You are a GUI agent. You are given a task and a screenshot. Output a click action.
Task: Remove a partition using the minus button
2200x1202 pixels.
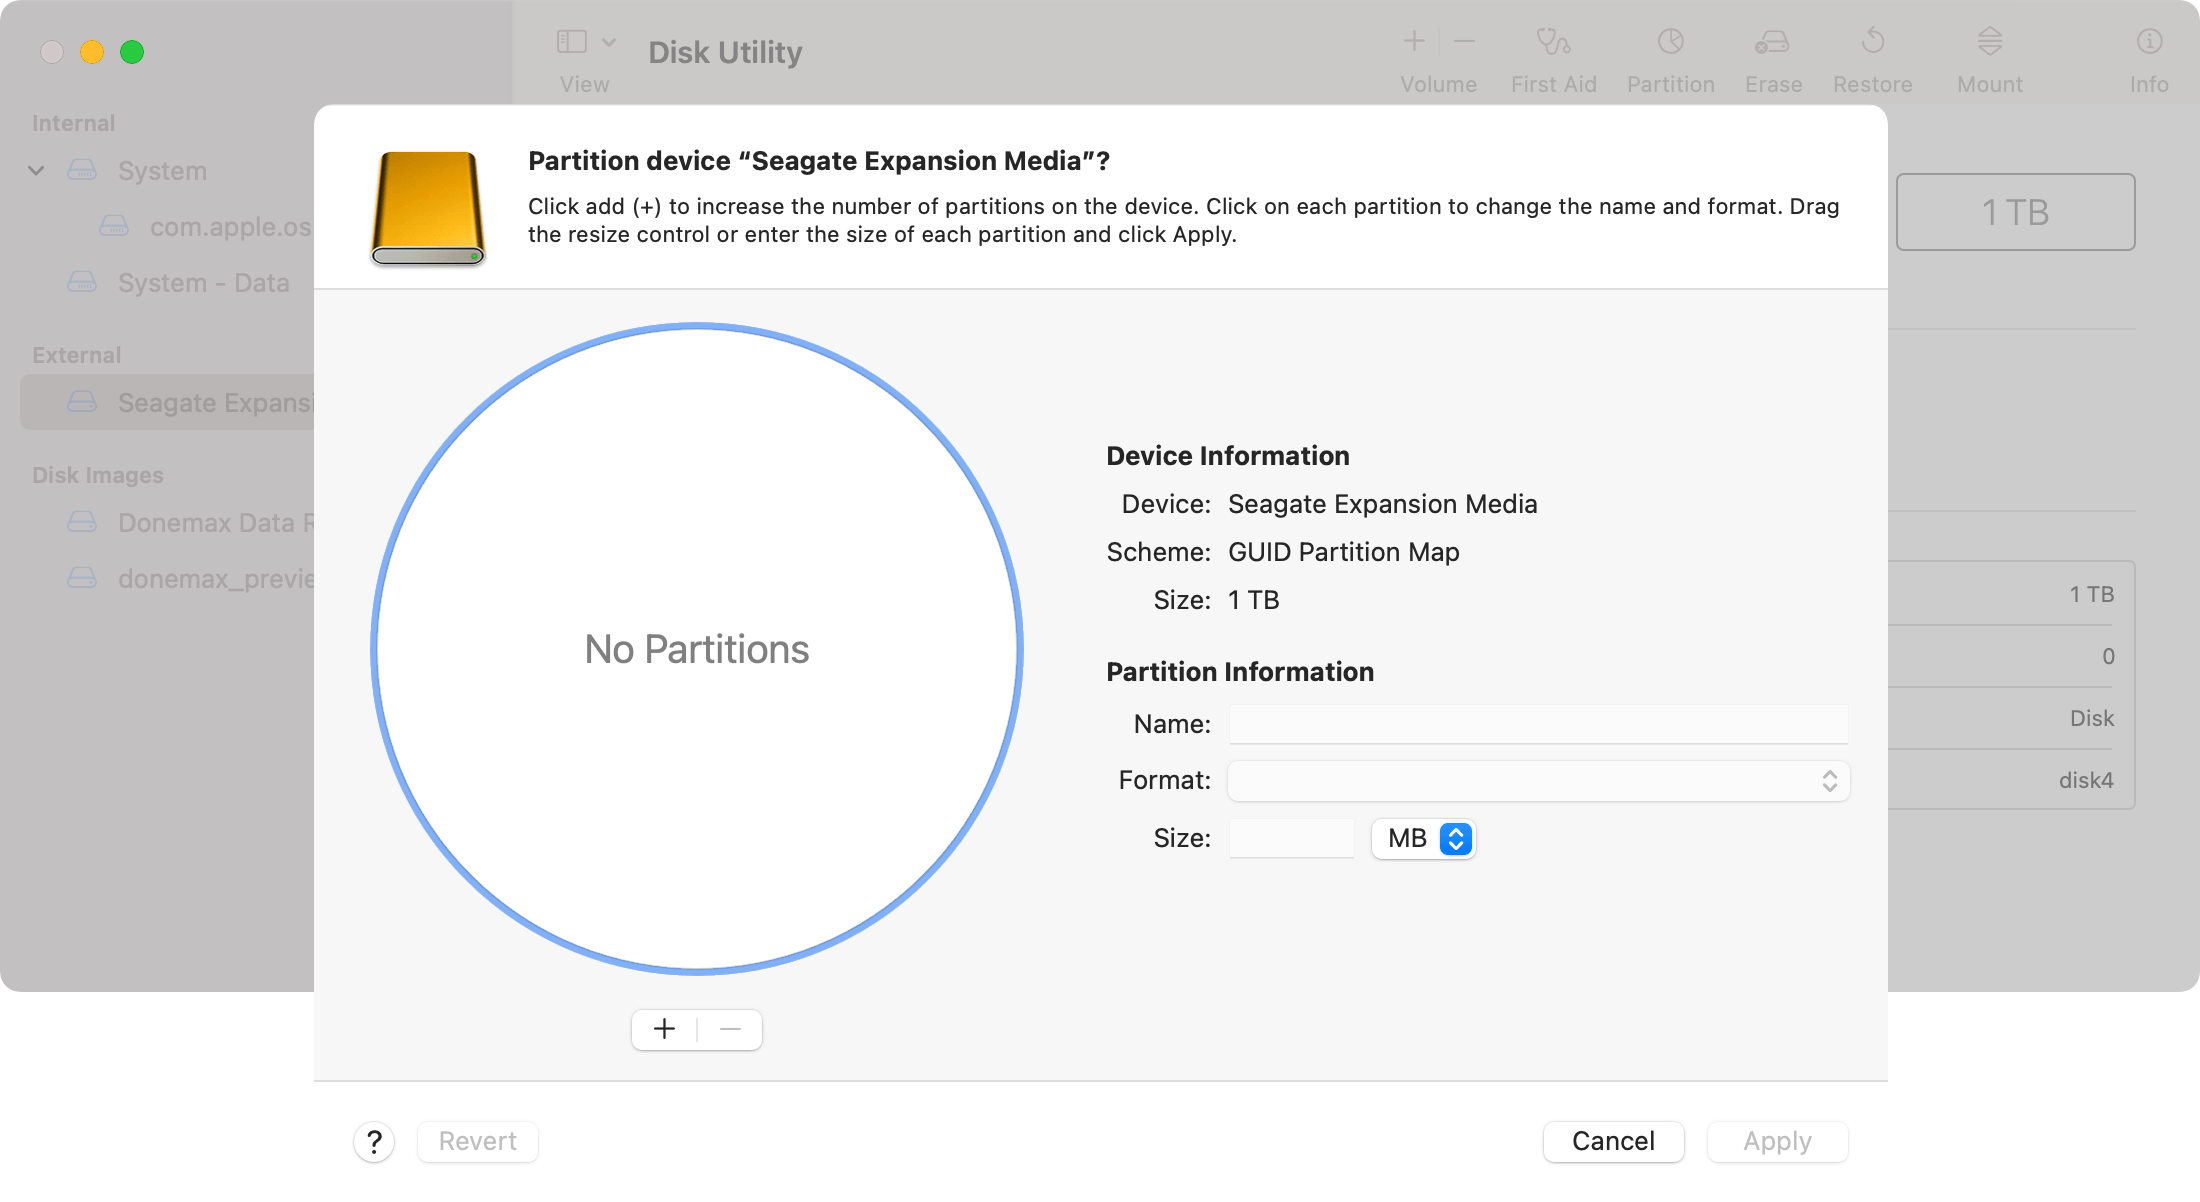pyautogui.click(x=729, y=1028)
